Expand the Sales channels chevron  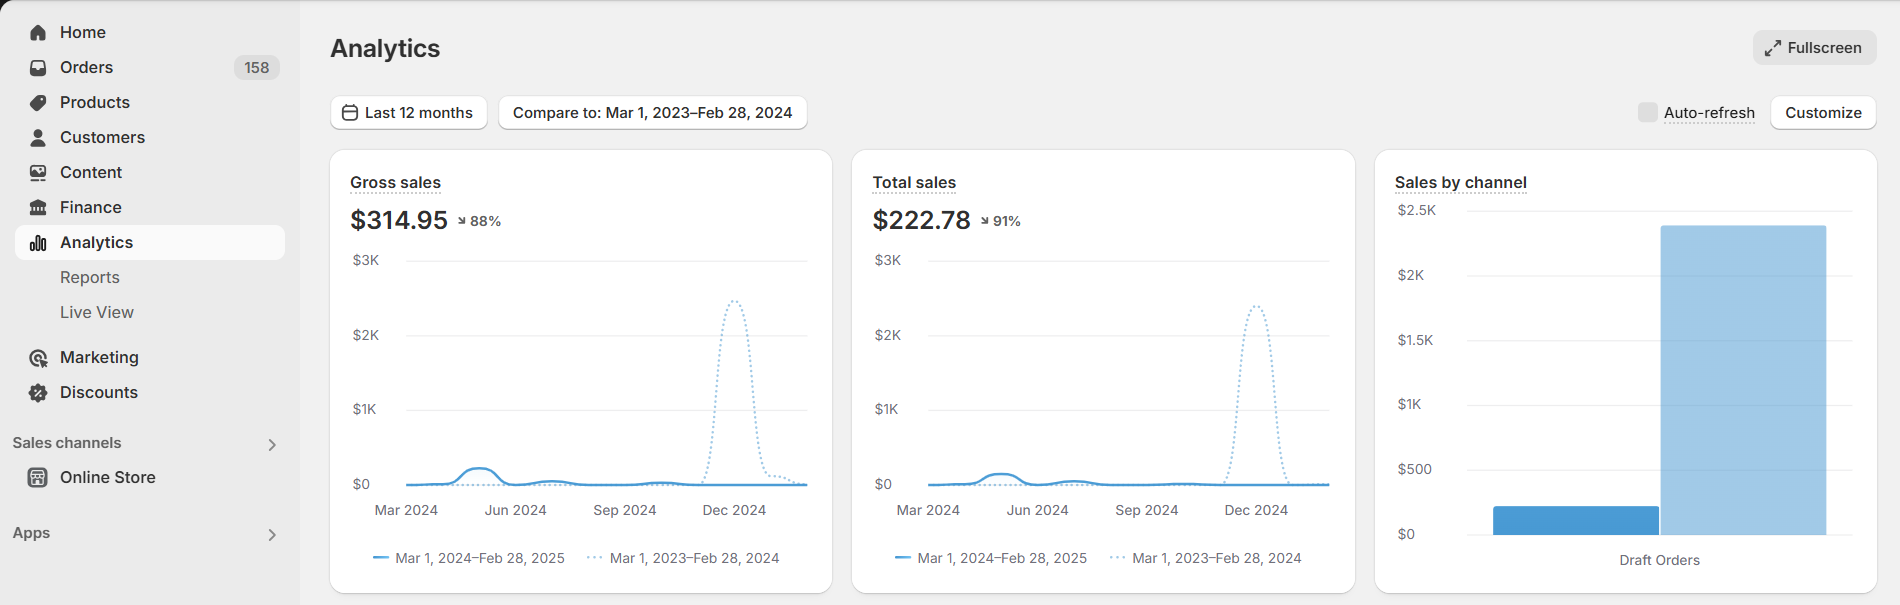(272, 445)
